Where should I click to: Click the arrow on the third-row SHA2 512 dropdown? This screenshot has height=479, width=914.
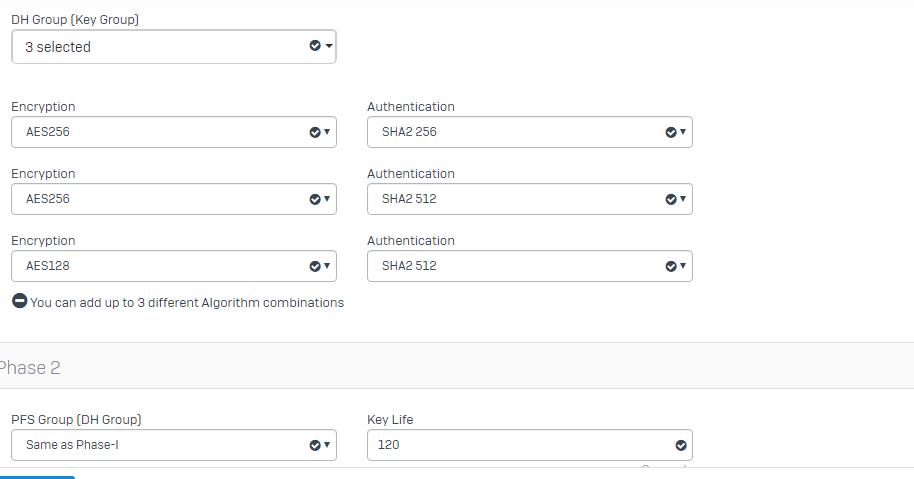click(x=683, y=266)
